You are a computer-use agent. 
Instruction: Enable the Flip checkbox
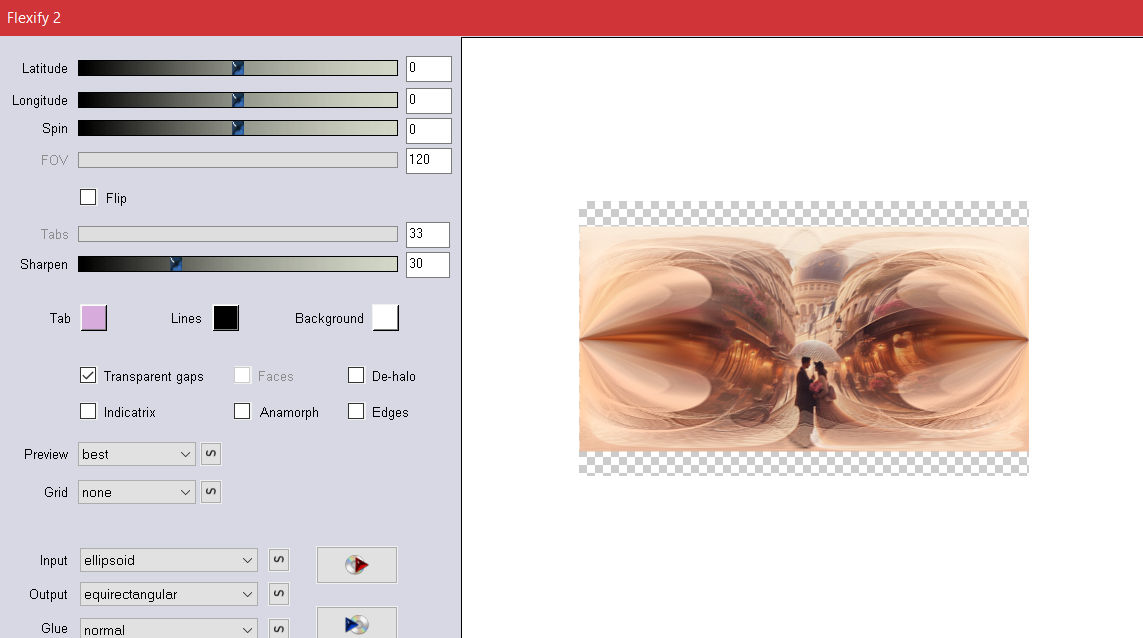tap(88, 197)
